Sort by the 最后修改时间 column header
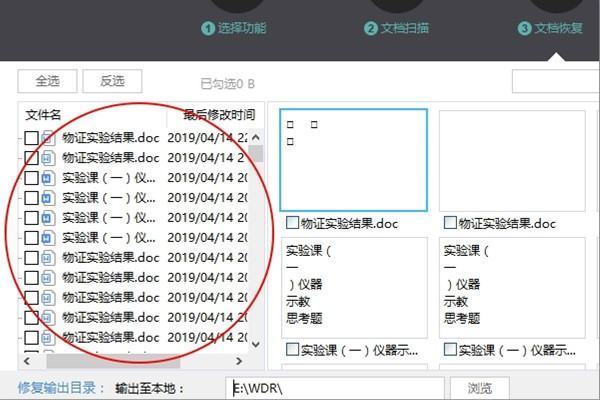The image size is (600, 400). (x=219, y=114)
